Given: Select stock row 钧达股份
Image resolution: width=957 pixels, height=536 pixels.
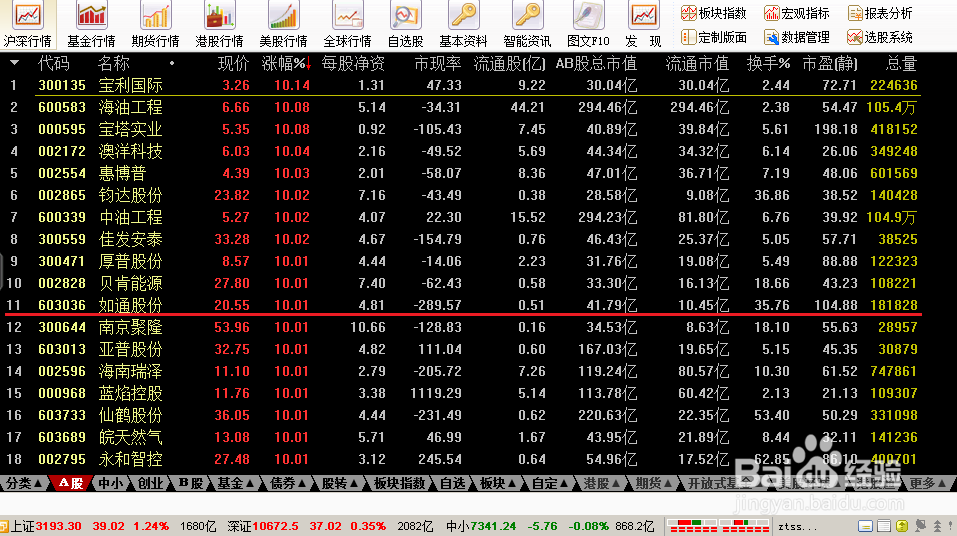Looking at the screenshot, I should pyautogui.click(x=461, y=195).
